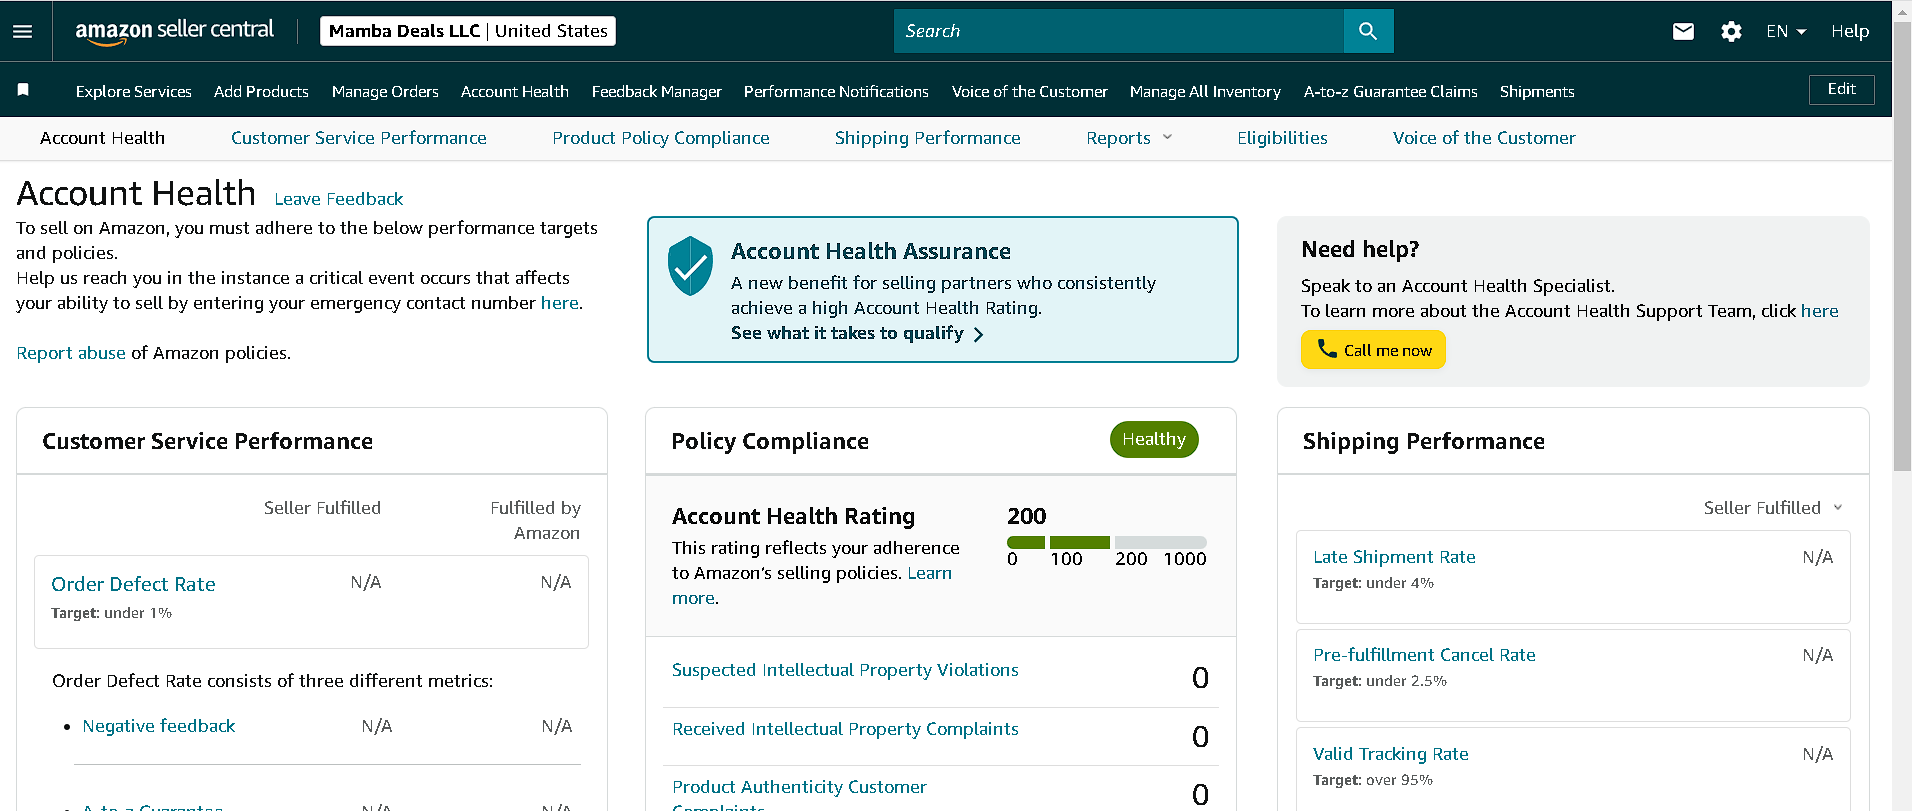Click the Account Health Assurance shield icon
The width and height of the screenshot is (1912, 811).
(690, 266)
